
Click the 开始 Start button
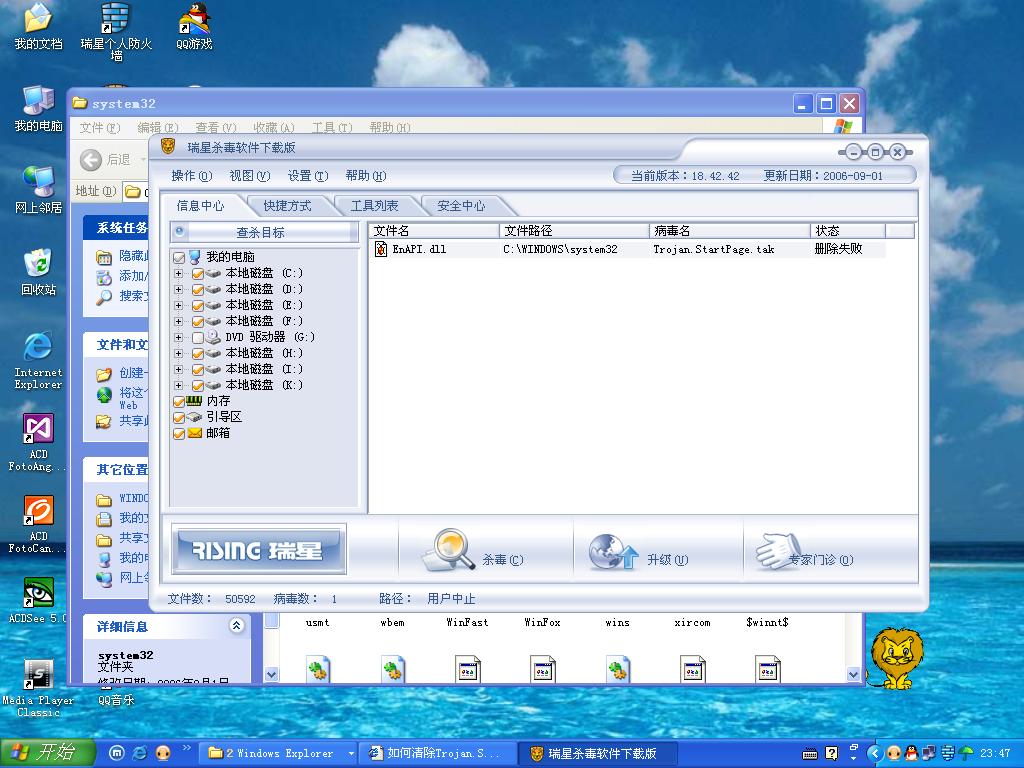[x=47, y=753]
